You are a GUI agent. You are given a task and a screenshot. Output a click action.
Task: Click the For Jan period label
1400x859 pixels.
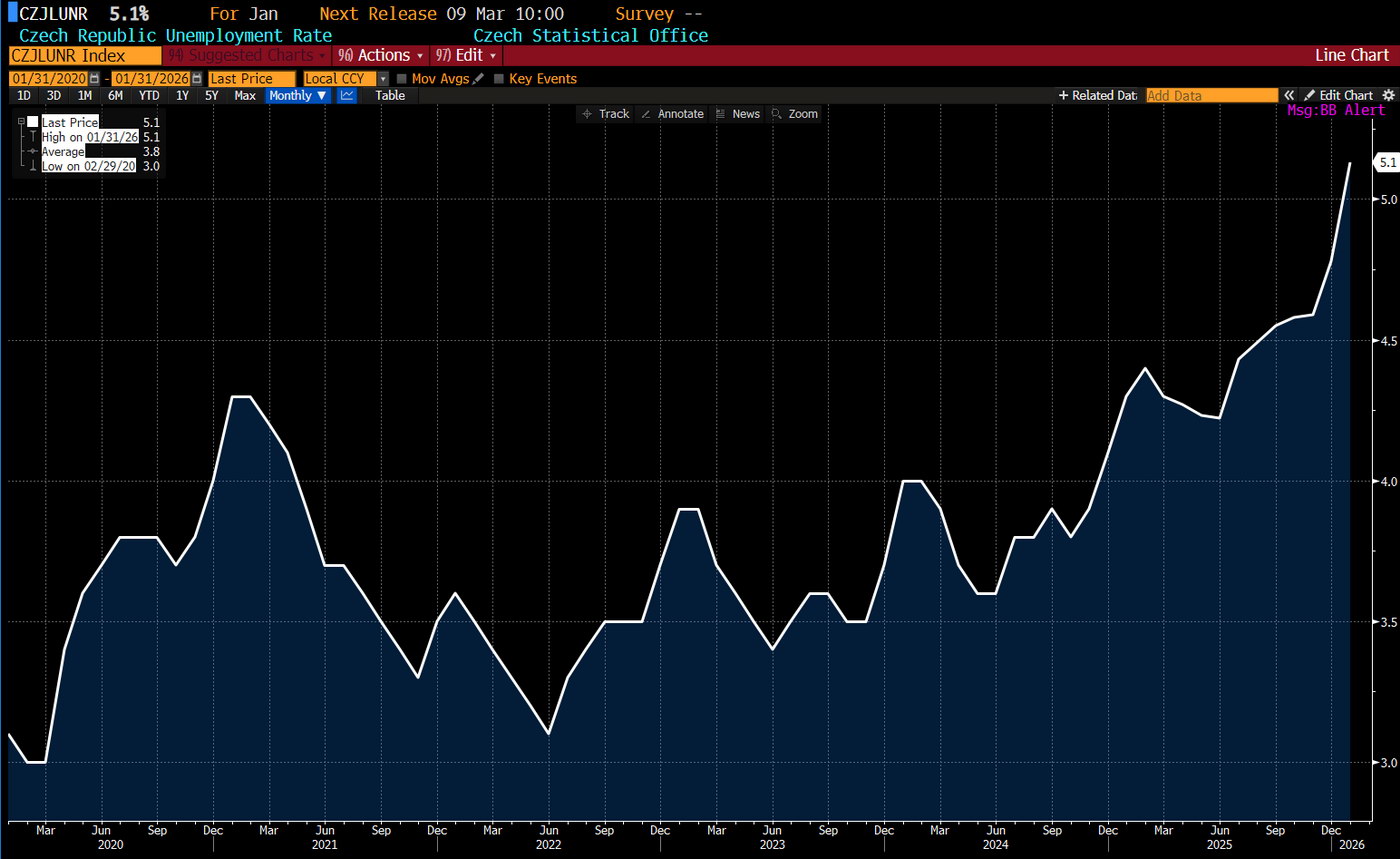244,14
